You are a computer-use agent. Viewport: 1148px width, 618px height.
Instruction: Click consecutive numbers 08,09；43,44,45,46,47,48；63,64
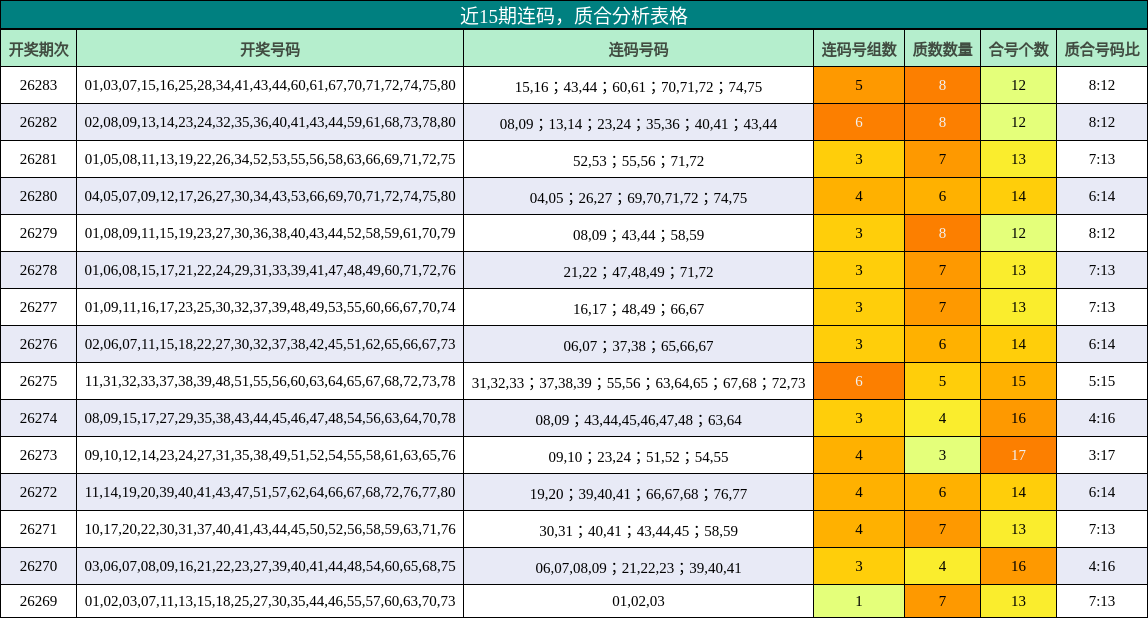click(x=638, y=420)
